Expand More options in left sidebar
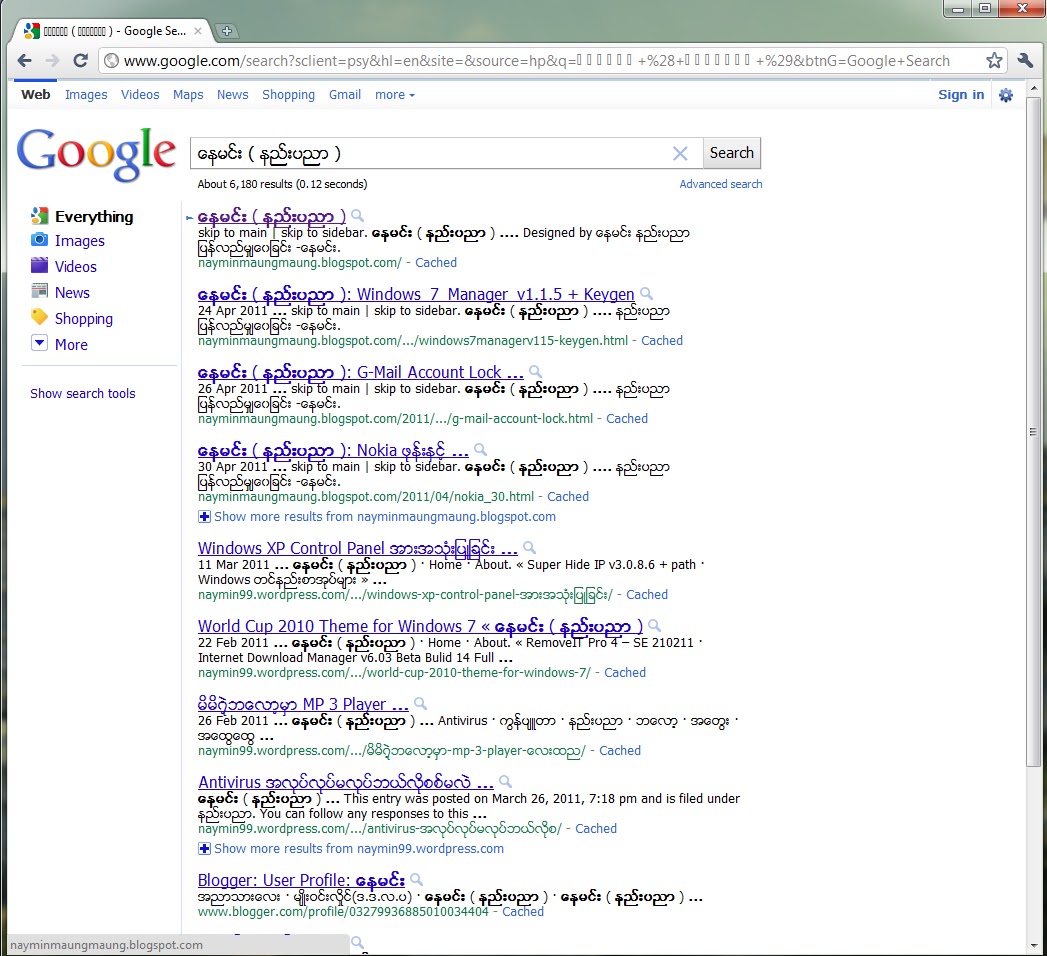Screen dimensions: 1047x956 [59, 344]
